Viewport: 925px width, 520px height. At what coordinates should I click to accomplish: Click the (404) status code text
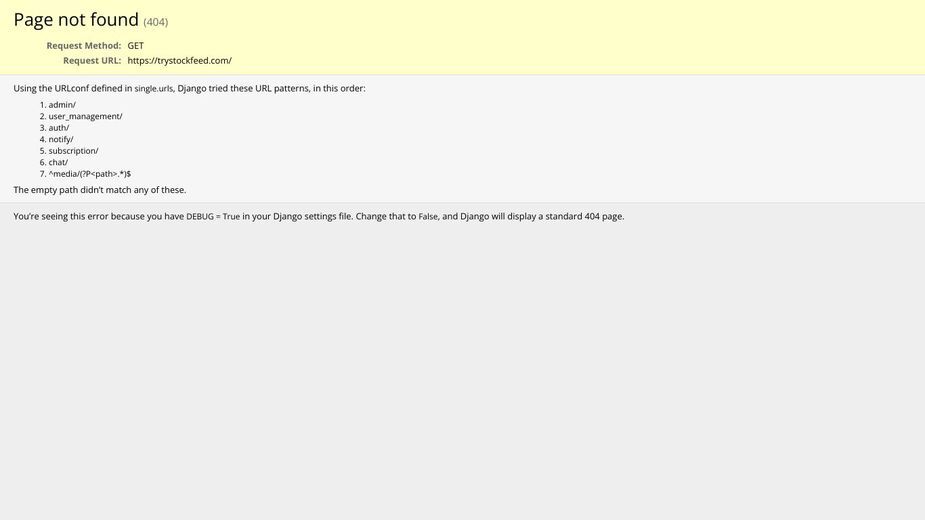(156, 22)
